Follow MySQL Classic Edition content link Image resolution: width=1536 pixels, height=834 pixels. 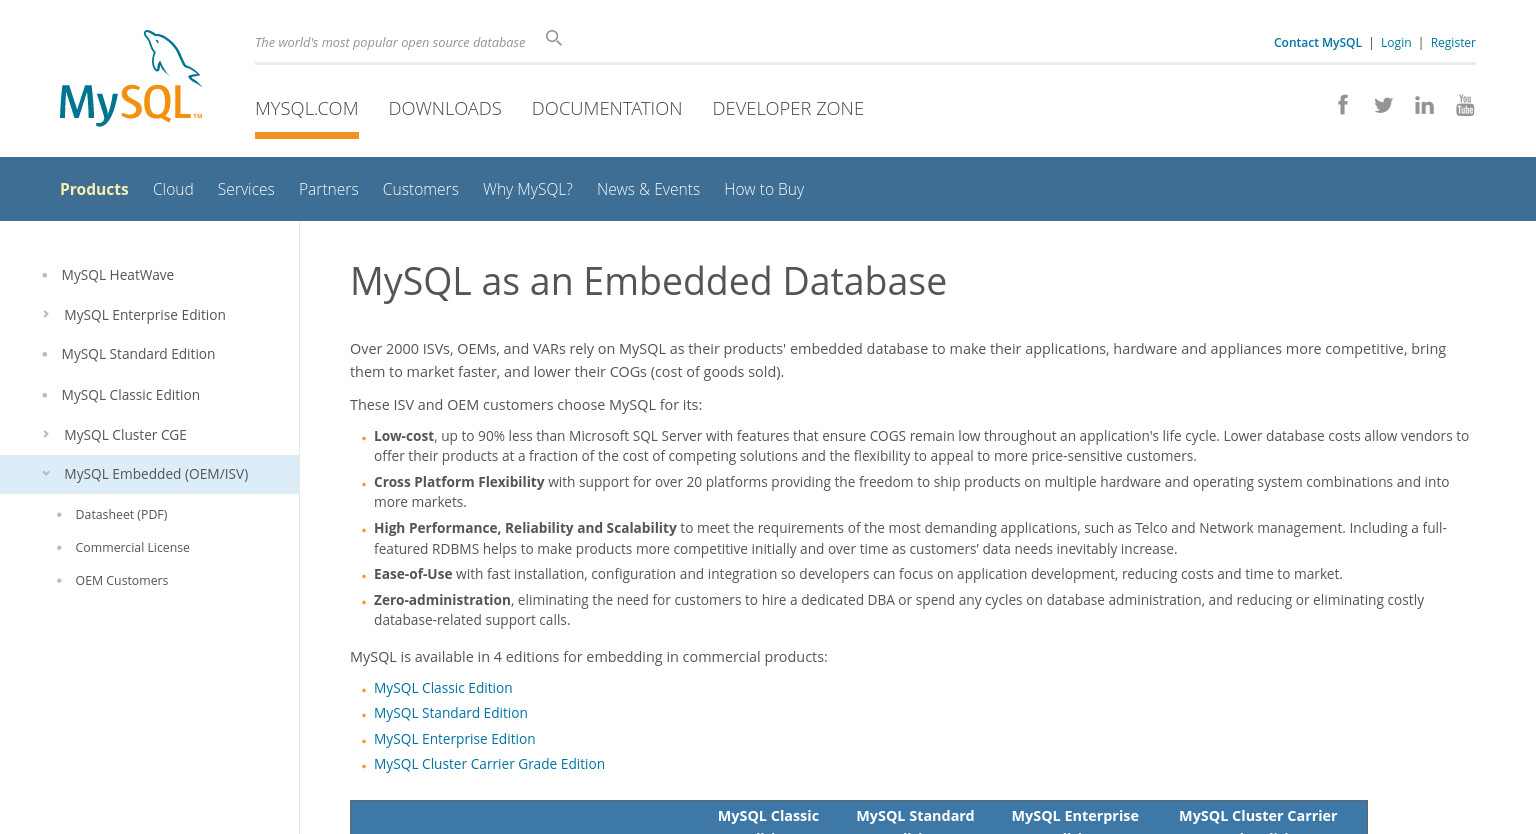[443, 688]
